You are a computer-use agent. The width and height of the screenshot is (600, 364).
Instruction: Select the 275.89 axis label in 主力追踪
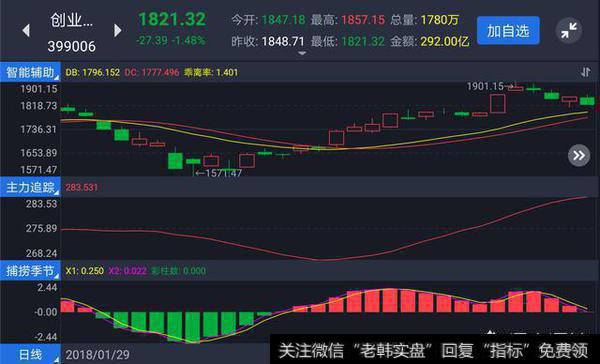point(41,229)
